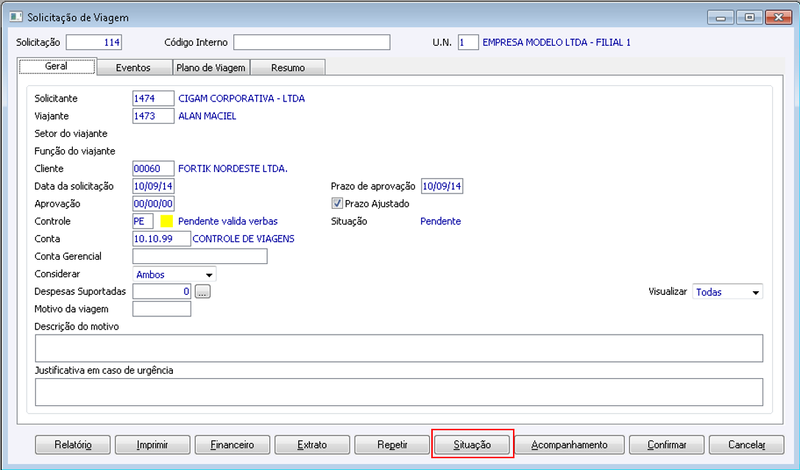The width and height of the screenshot is (800, 470).
Task: Switch to the Geral tab
Action: coord(57,66)
